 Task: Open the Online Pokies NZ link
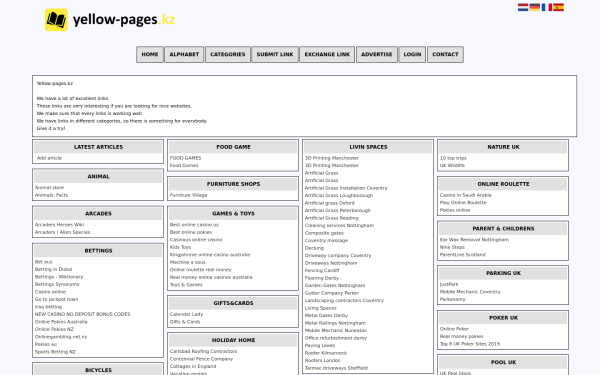(54, 329)
